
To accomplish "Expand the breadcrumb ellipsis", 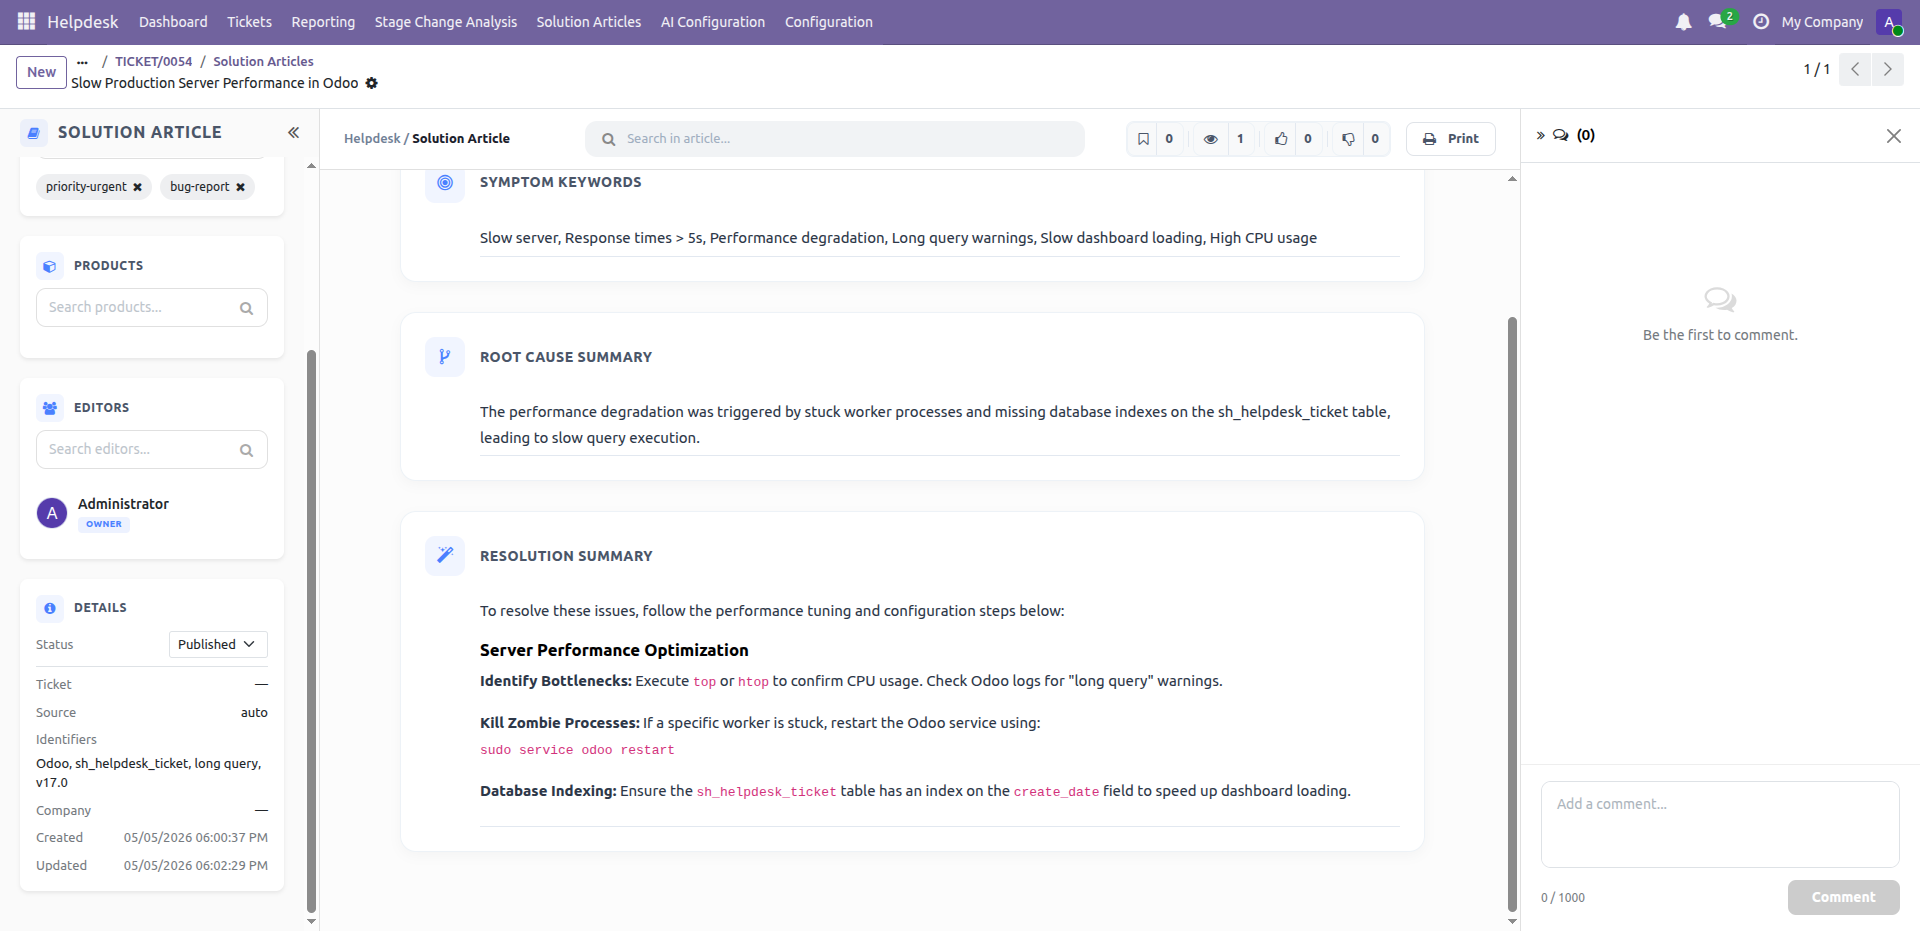I will (83, 62).
